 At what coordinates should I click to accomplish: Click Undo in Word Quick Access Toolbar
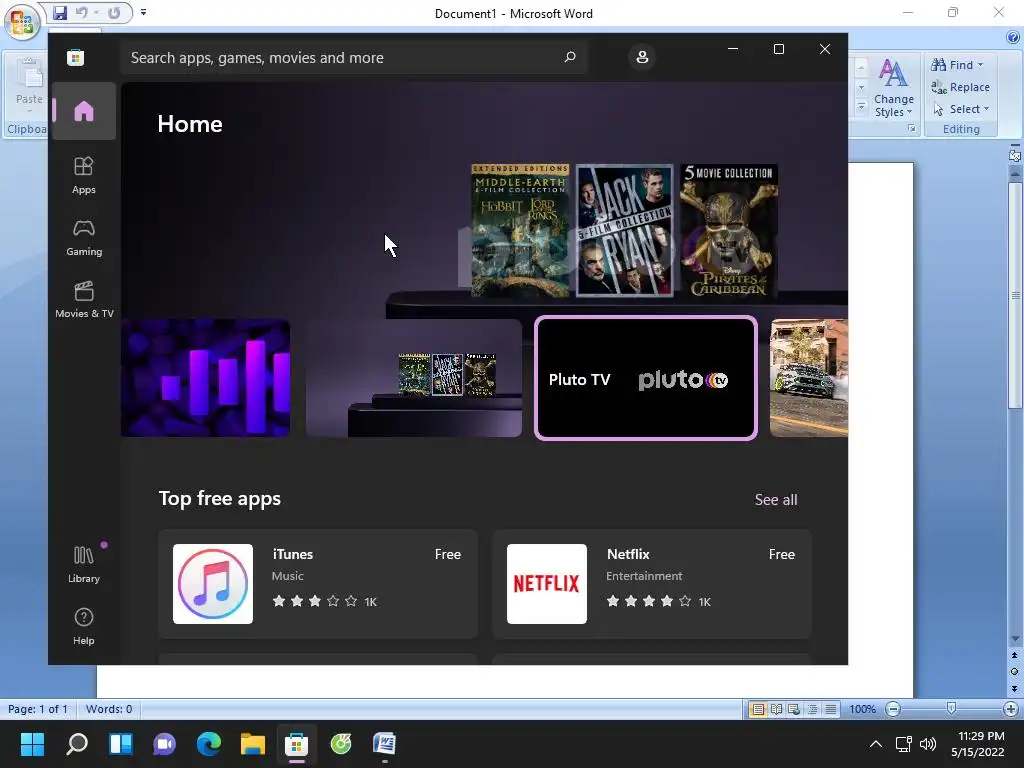click(x=81, y=12)
